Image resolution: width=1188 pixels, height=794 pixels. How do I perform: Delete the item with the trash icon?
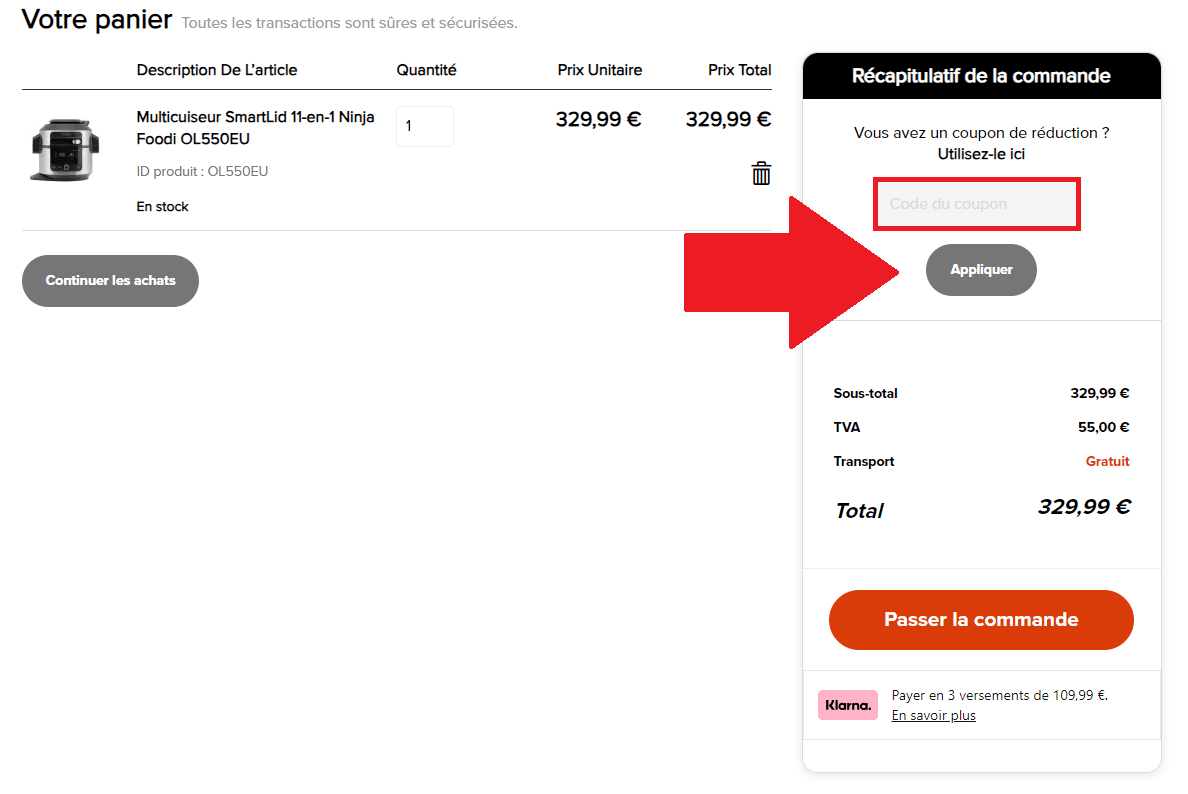pos(761,173)
